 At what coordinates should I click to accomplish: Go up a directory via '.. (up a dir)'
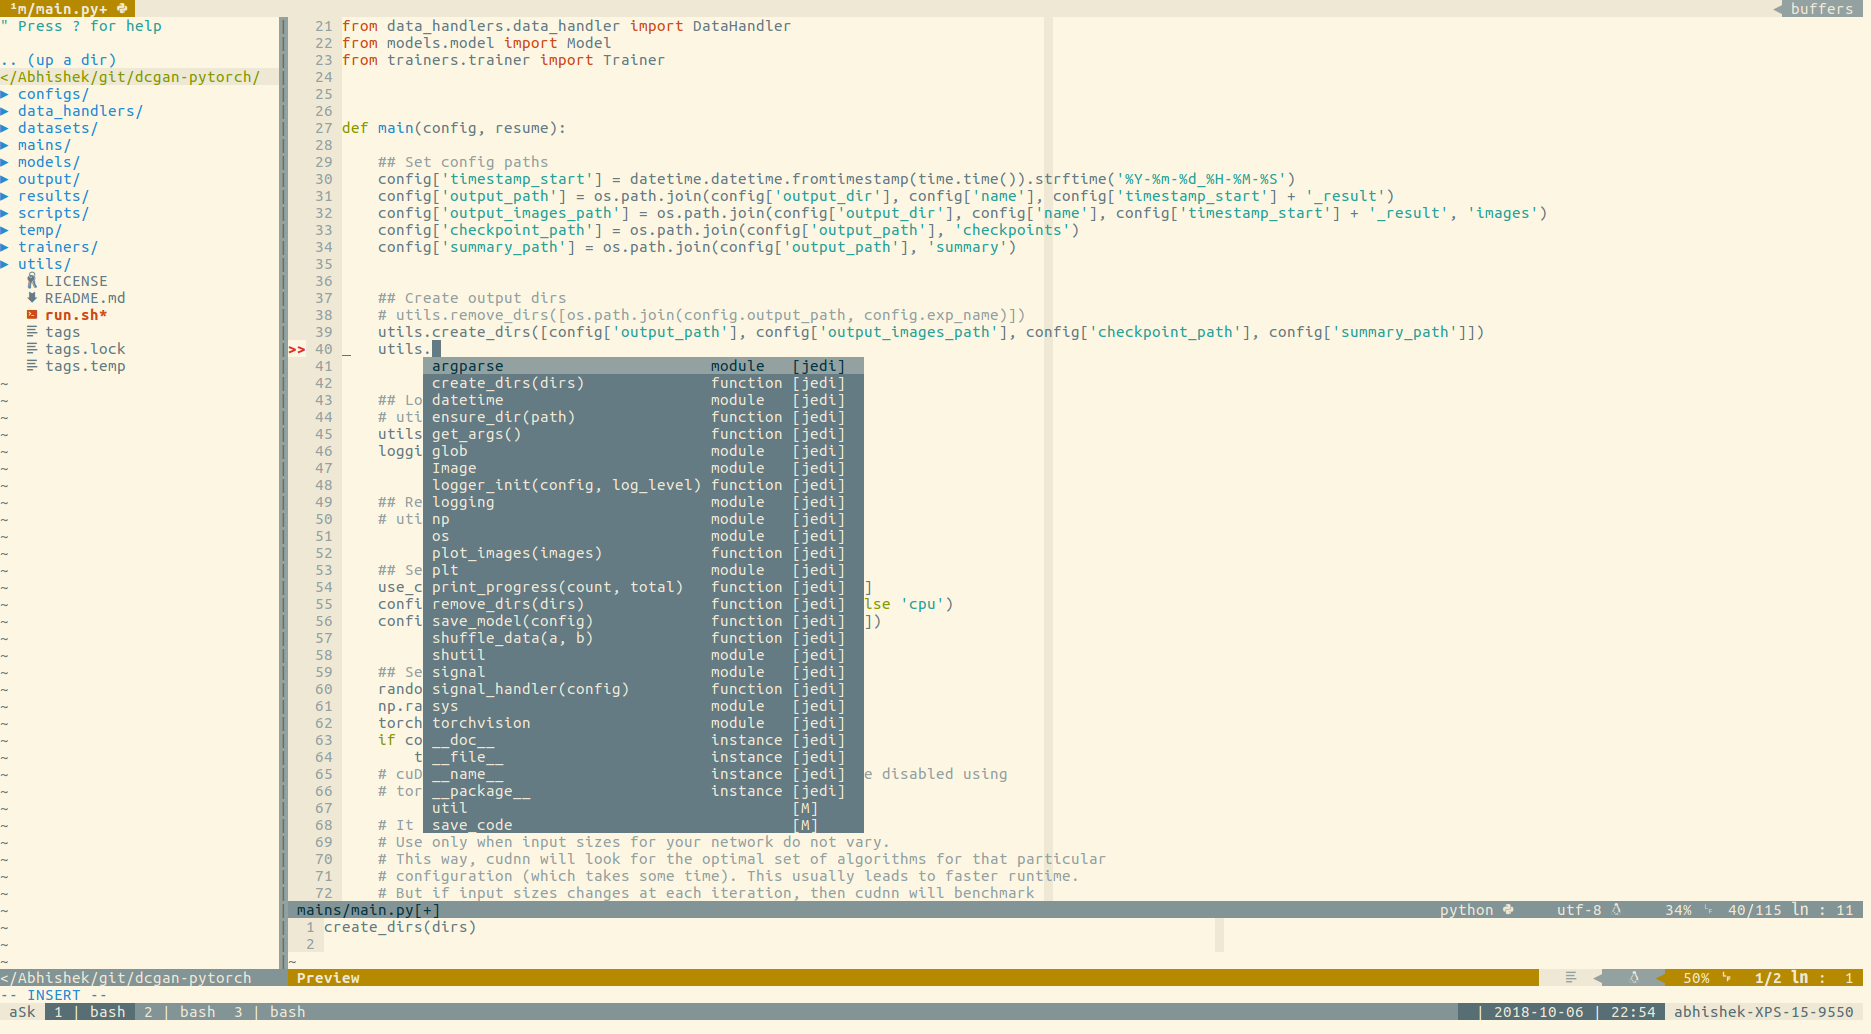coord(58,60)
